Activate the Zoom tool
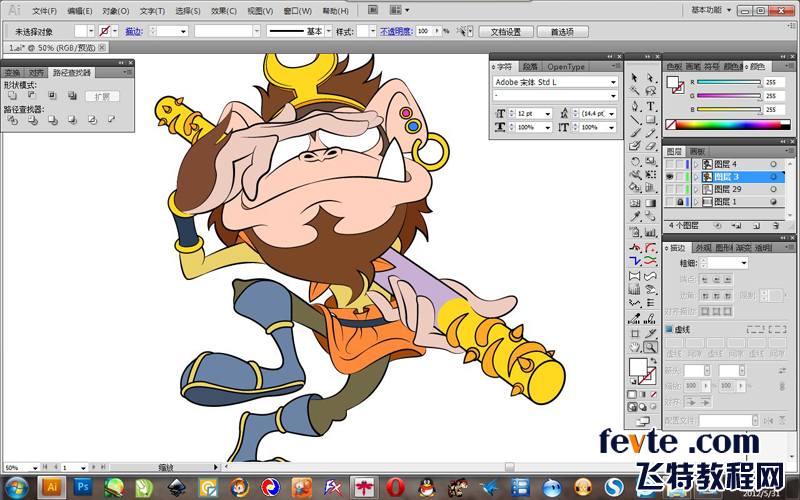 [650, 347]
